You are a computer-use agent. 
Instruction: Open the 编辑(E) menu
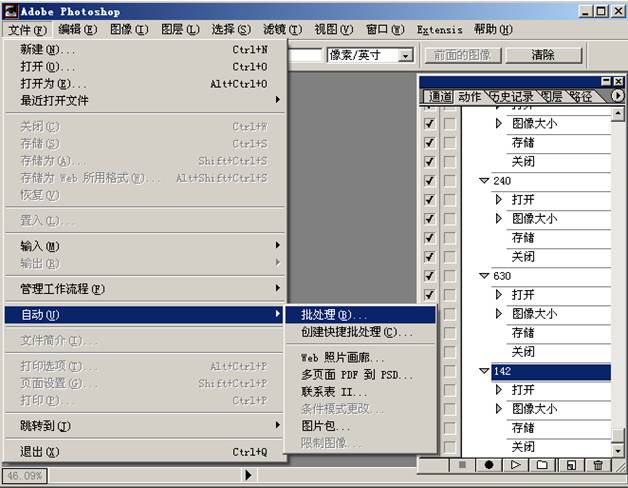(77, 29)
